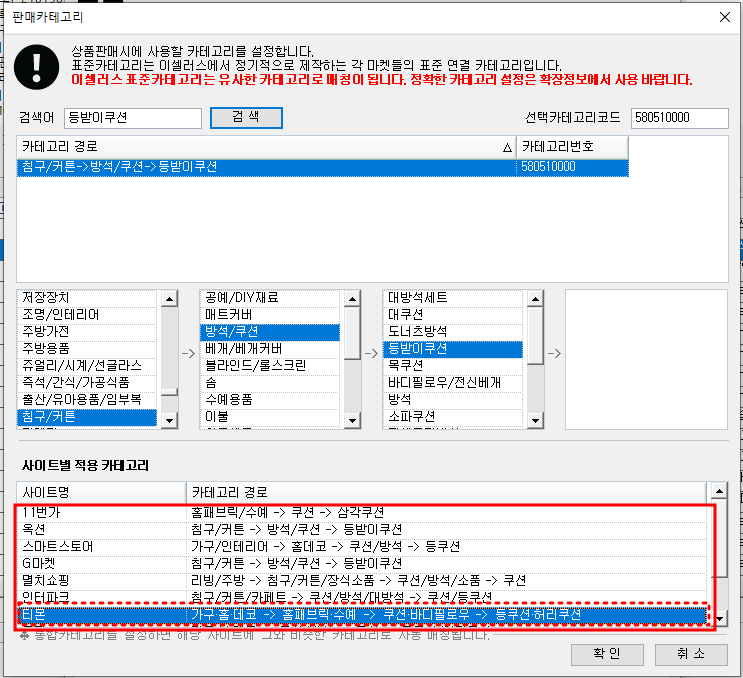Select 대방석세트 in third list
Screen dimensions: 743x678
pos(453,298)
